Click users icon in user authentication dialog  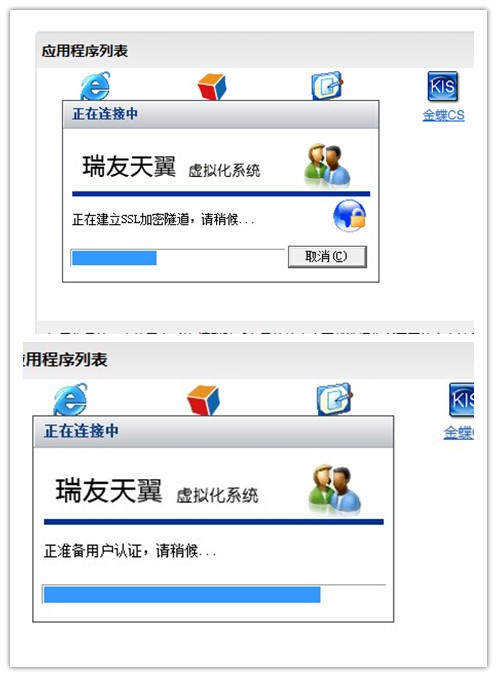[335, 490]
